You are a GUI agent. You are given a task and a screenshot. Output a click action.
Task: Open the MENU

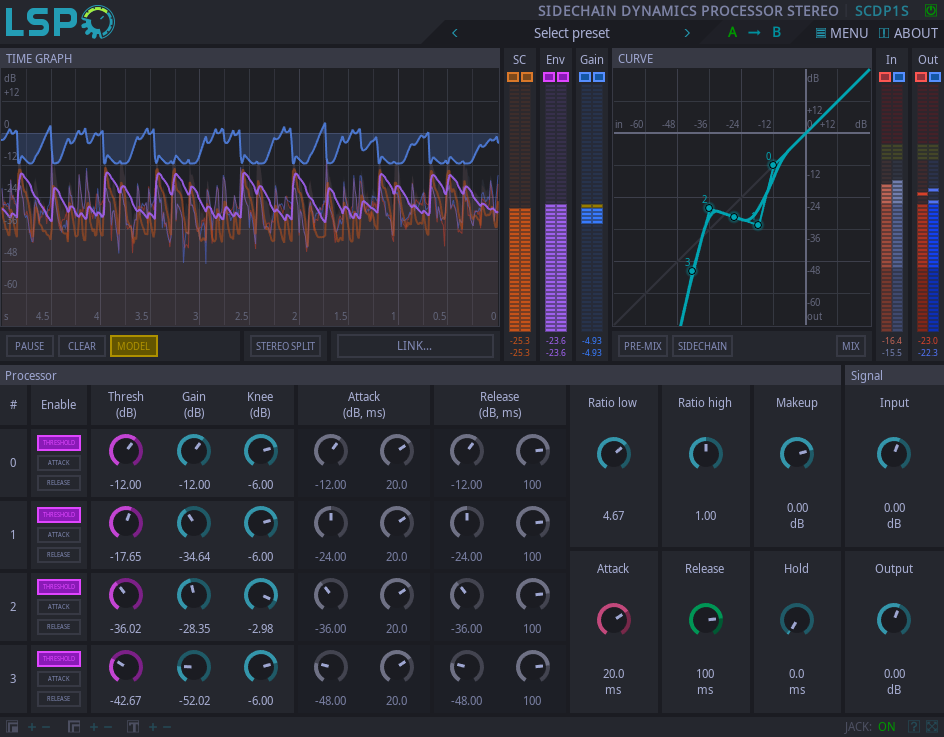[x=842, y=33]
